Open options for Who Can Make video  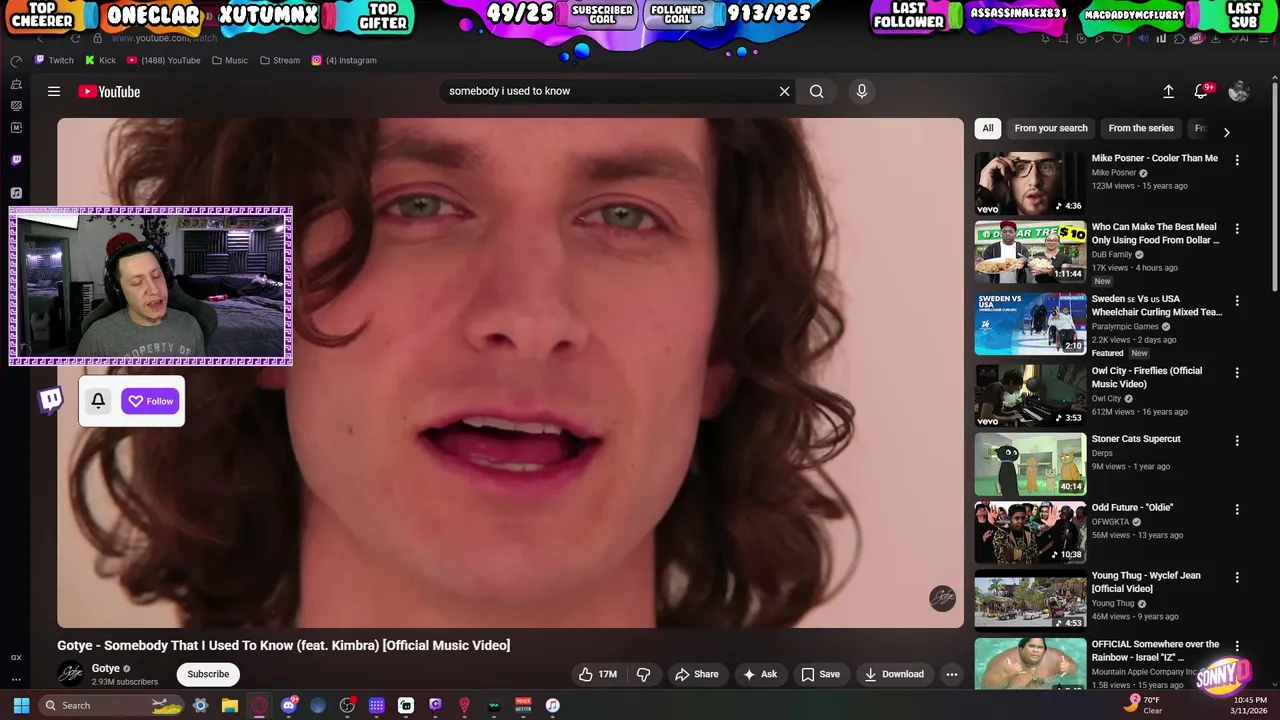[x=1237, y=229]
